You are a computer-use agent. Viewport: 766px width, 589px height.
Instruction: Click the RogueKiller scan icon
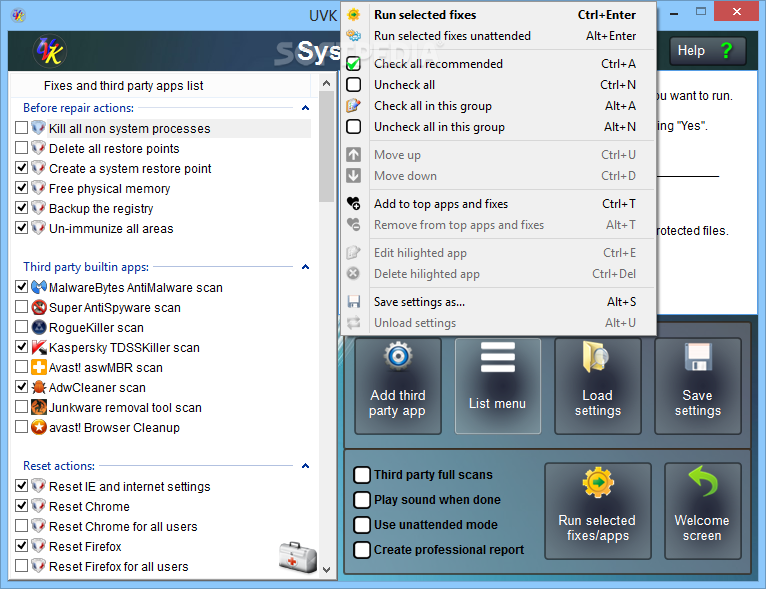[39, 327]
